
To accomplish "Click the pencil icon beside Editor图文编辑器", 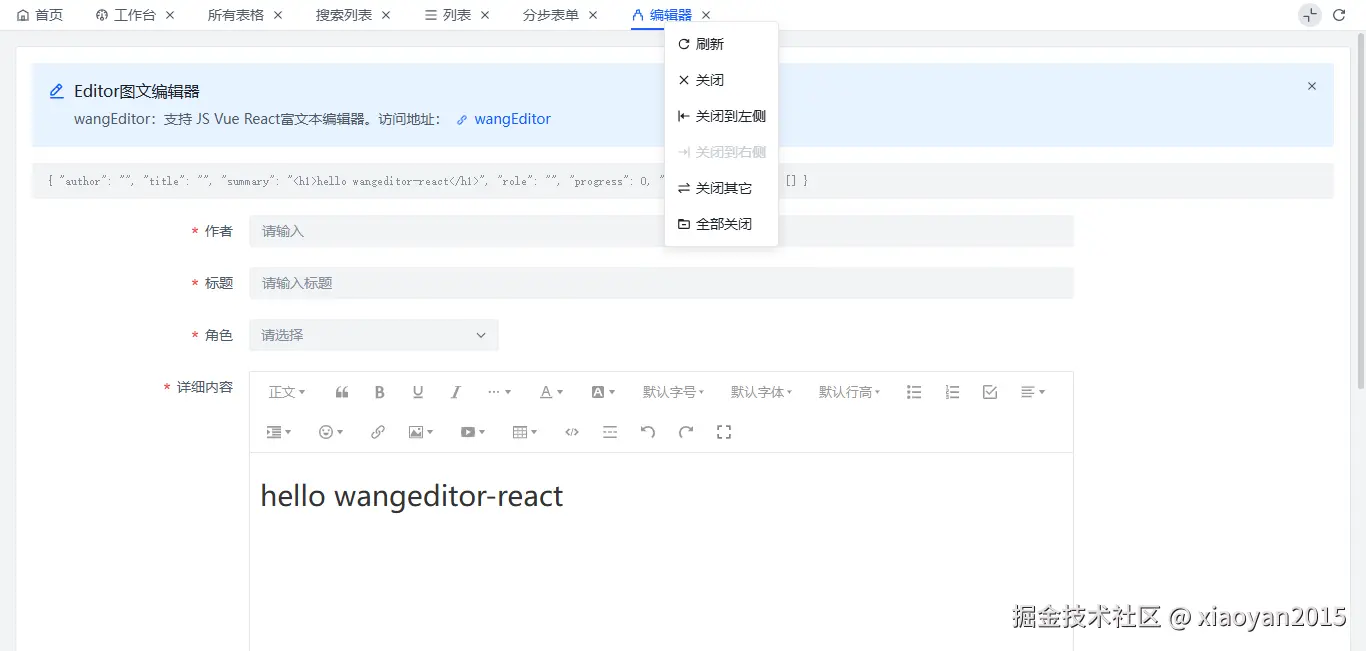I will point(57,91).
